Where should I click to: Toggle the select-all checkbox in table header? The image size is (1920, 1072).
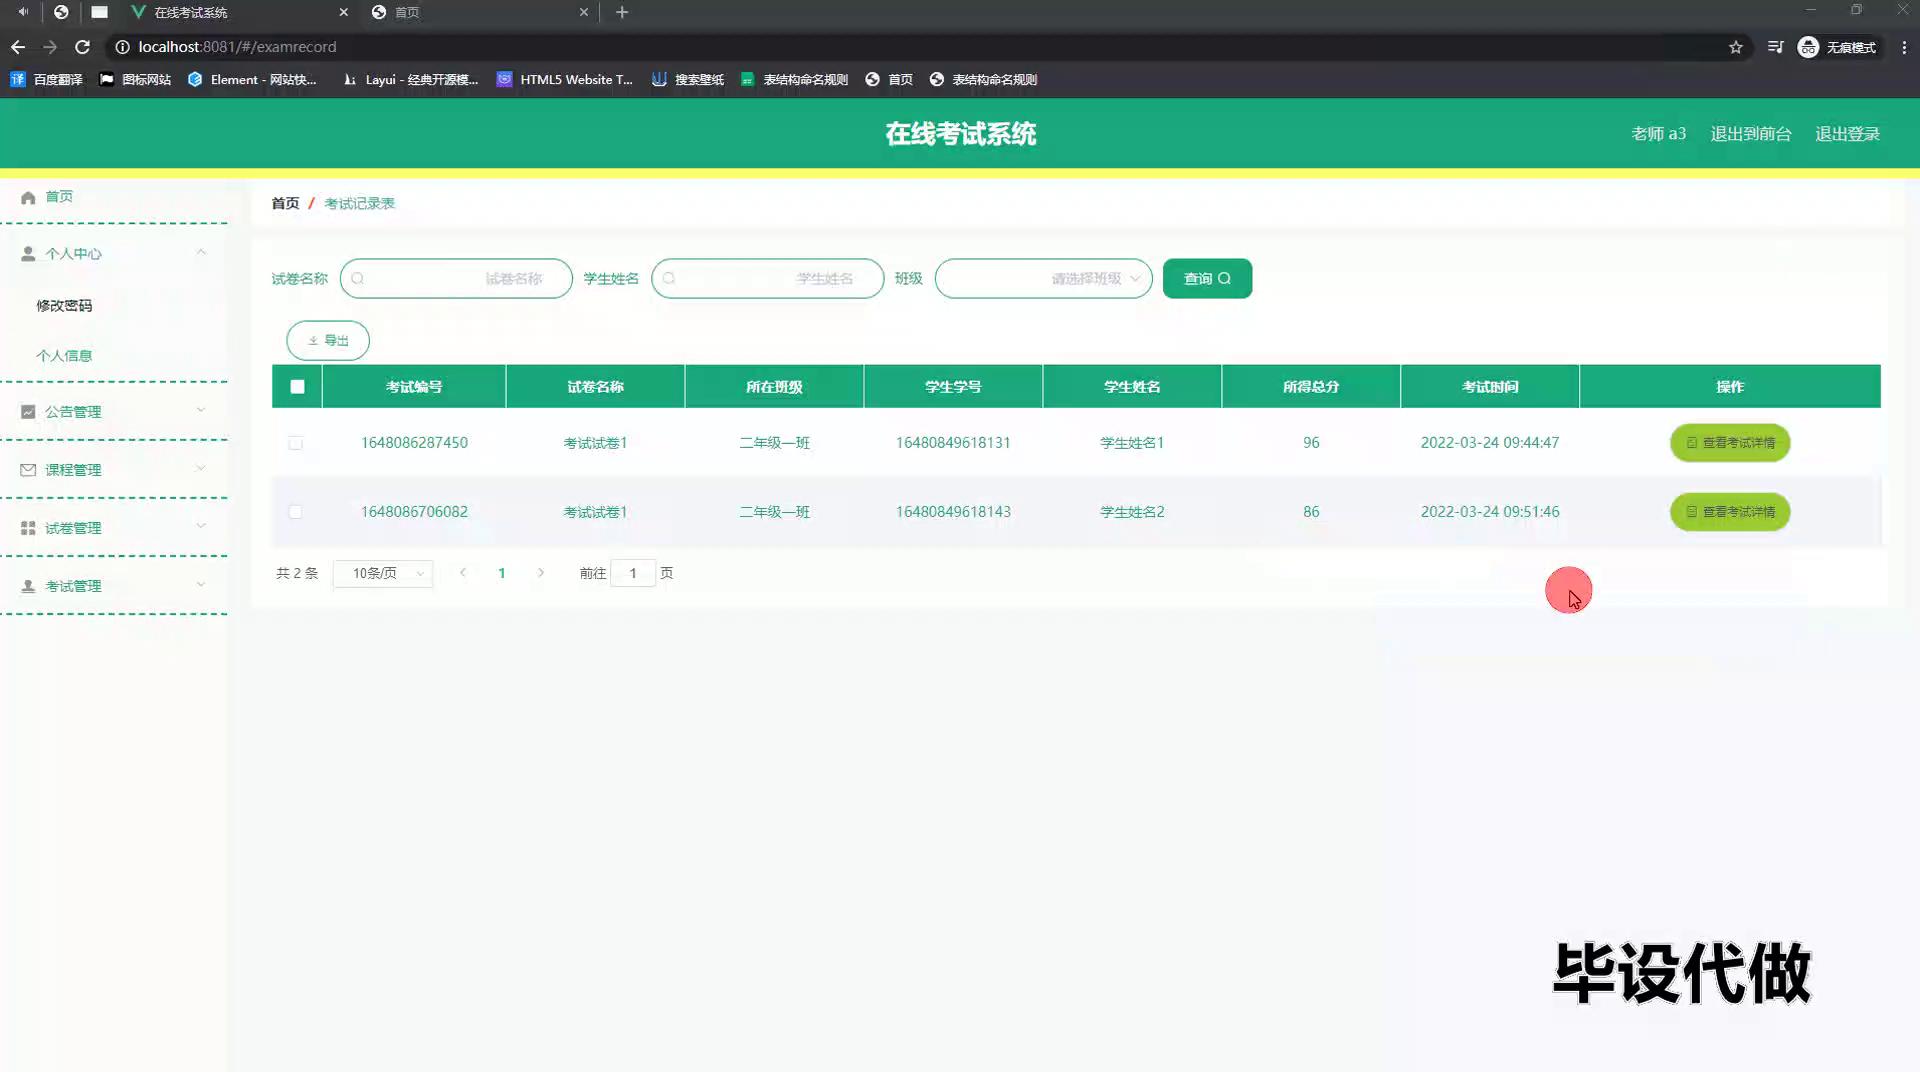point(297,387)
